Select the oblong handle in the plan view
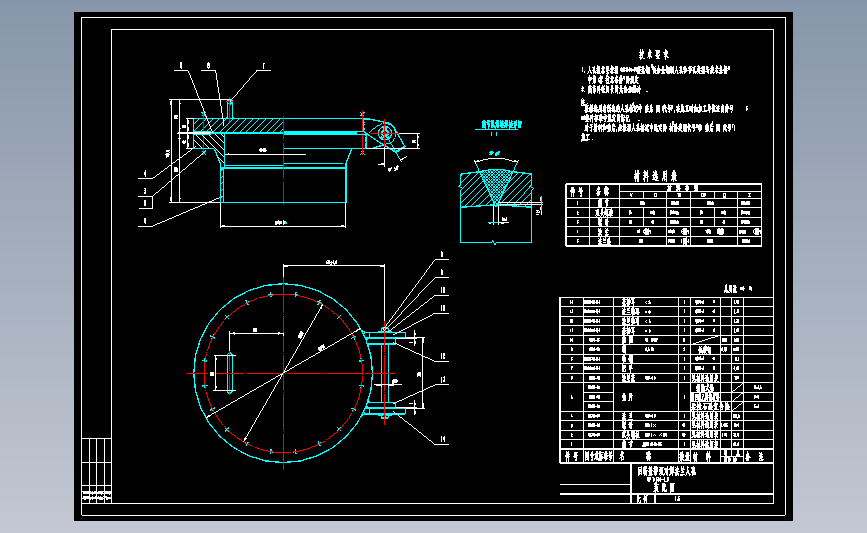Image resolution: width=867 pixels, height=533 pixels. point(229,373)
